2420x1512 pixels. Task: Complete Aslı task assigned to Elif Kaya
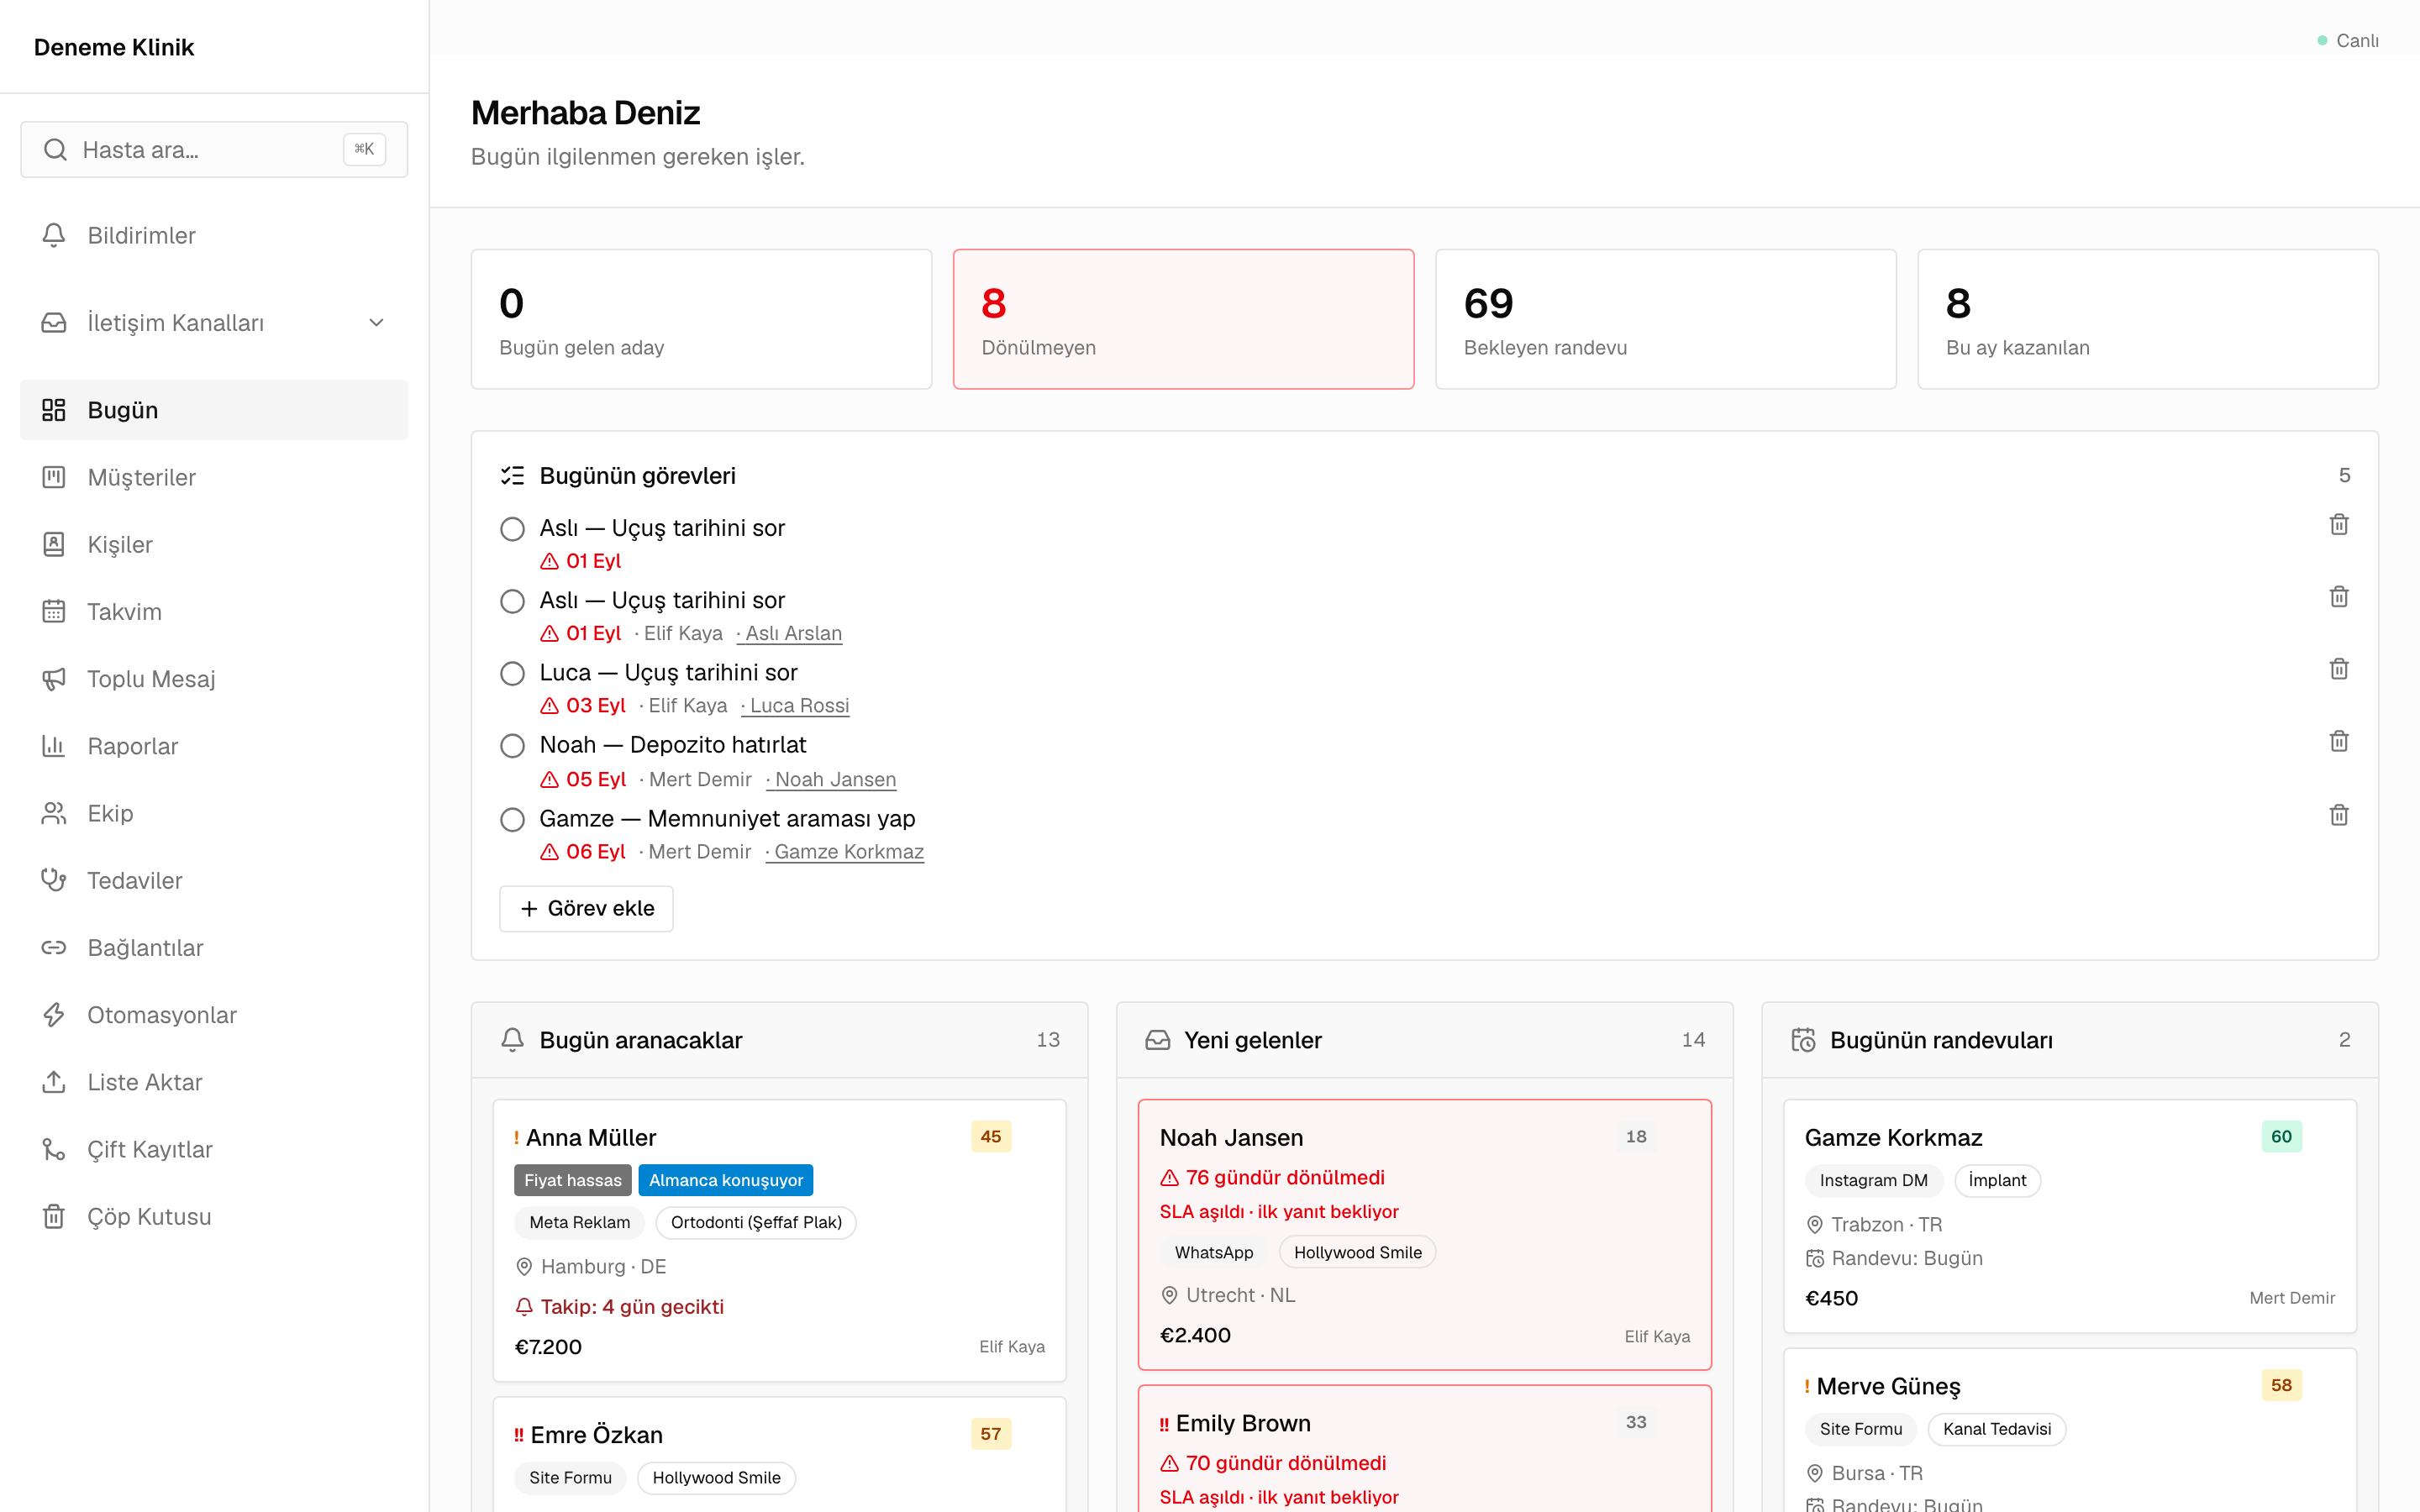pos(512,601)
